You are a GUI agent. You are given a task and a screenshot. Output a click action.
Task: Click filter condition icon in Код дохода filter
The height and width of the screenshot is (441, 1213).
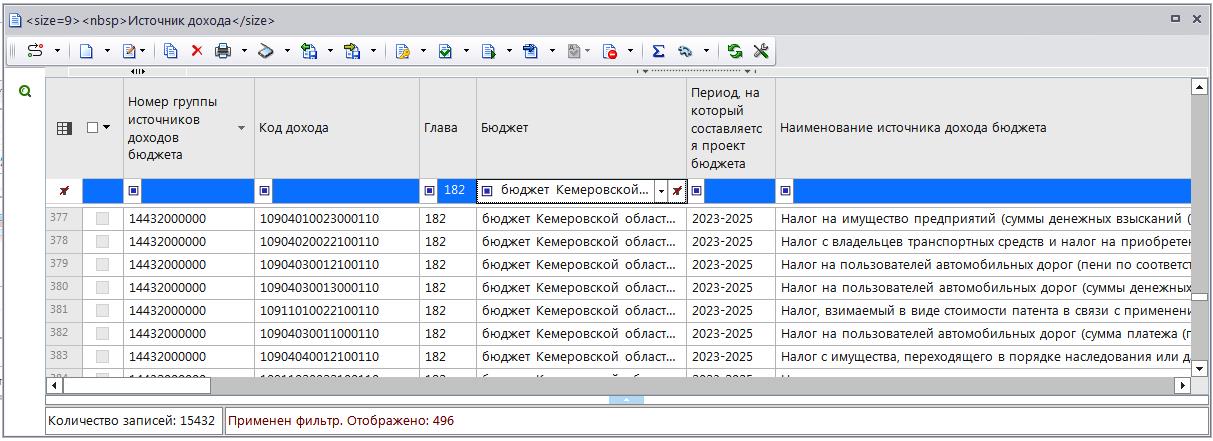266,190
